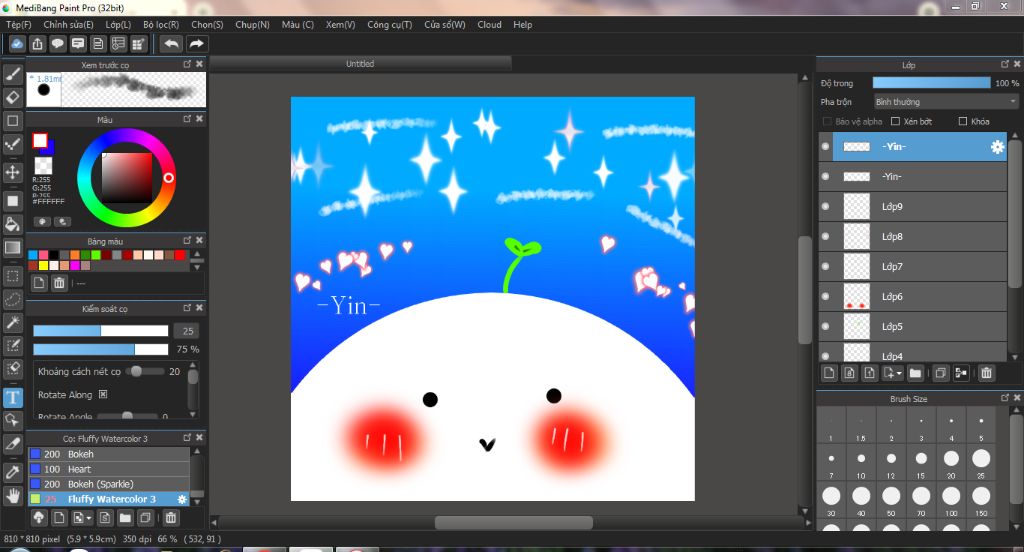Choose the Magic Wand tool
The width and height of the screenshot is (1024, 552).
(12, 322)
